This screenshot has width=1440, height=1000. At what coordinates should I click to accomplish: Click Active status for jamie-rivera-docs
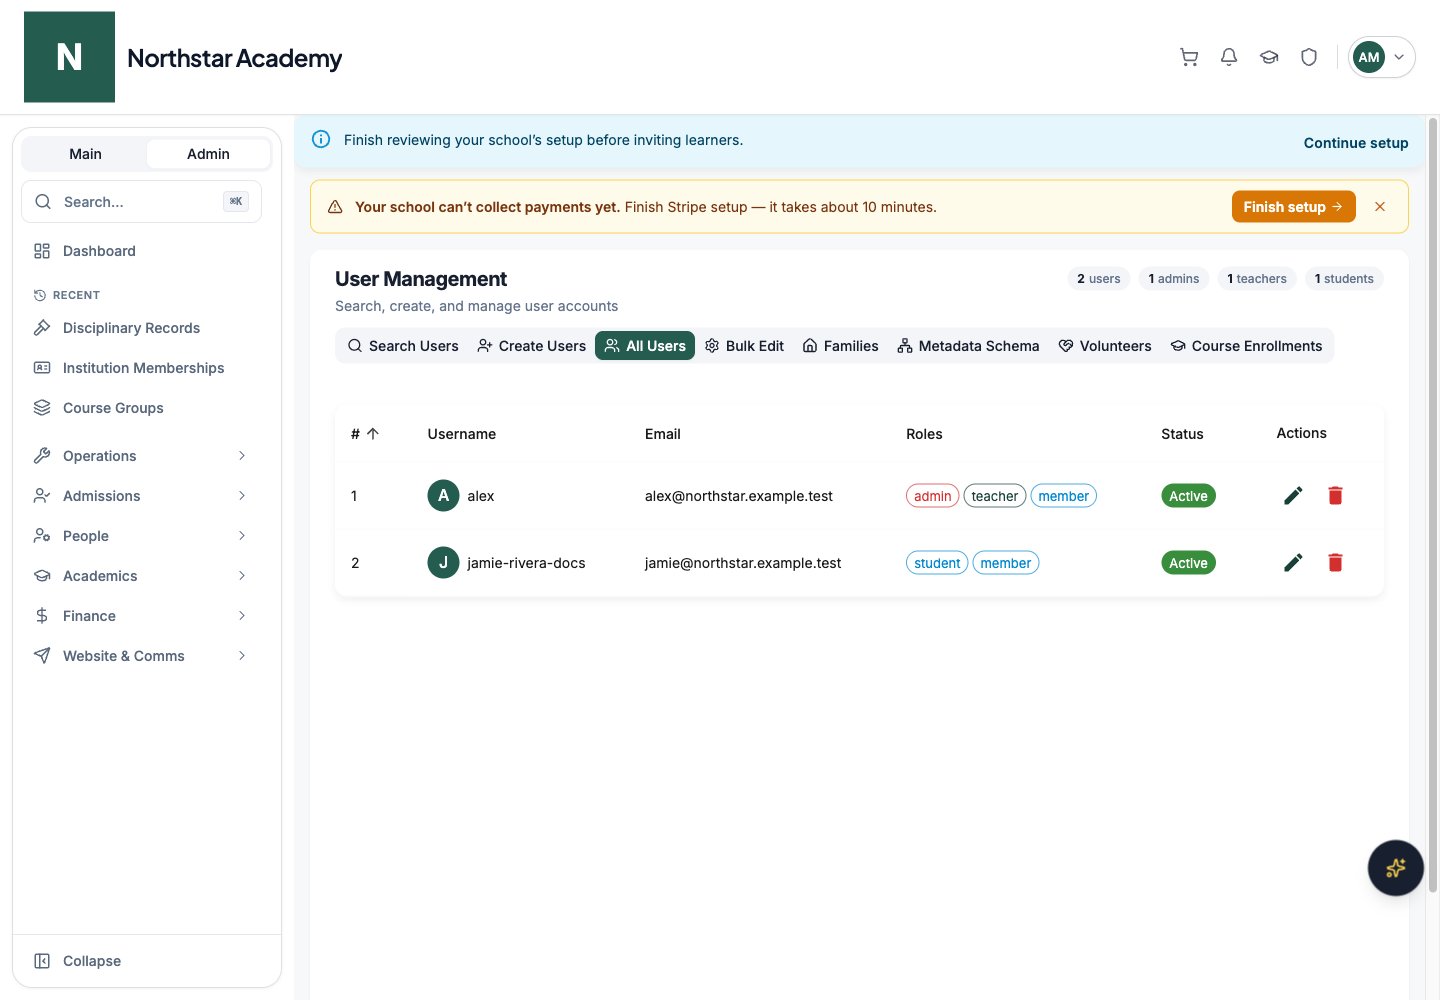(x=1188, y=563)
